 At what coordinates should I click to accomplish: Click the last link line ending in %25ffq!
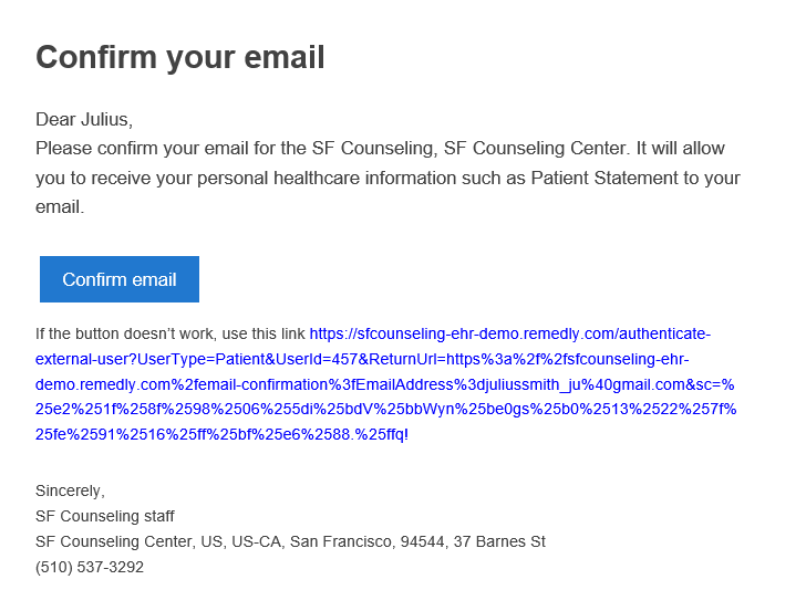[x=222, y=434]
